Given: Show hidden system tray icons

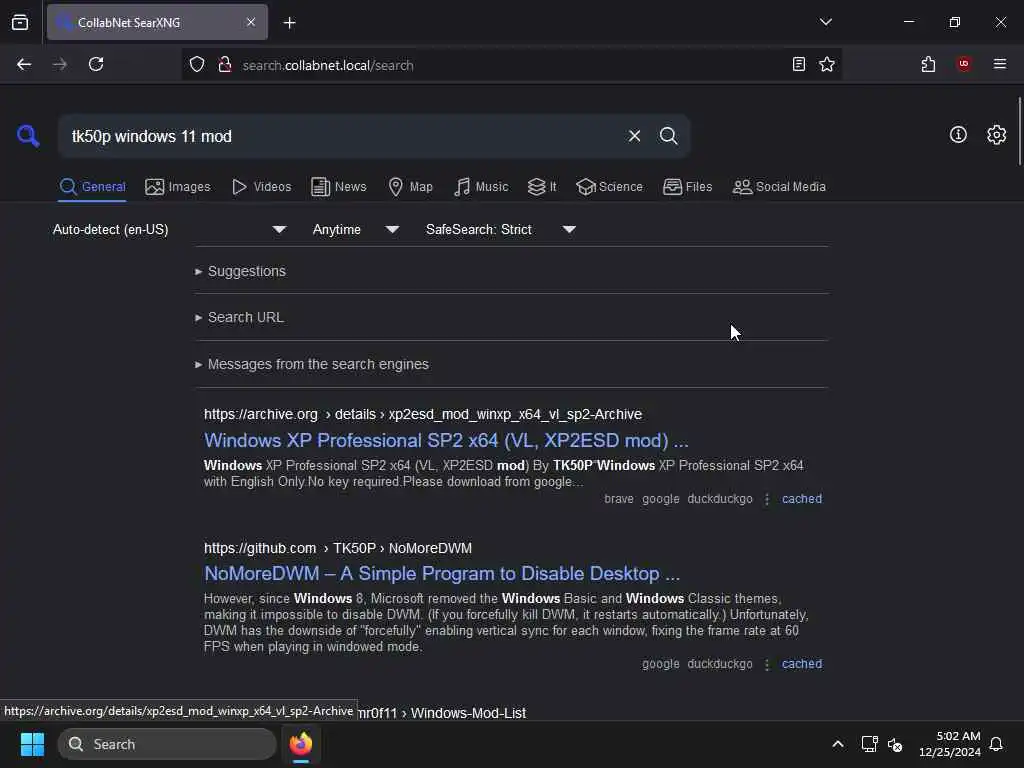Looking at the screenshot, I should 837,744.
